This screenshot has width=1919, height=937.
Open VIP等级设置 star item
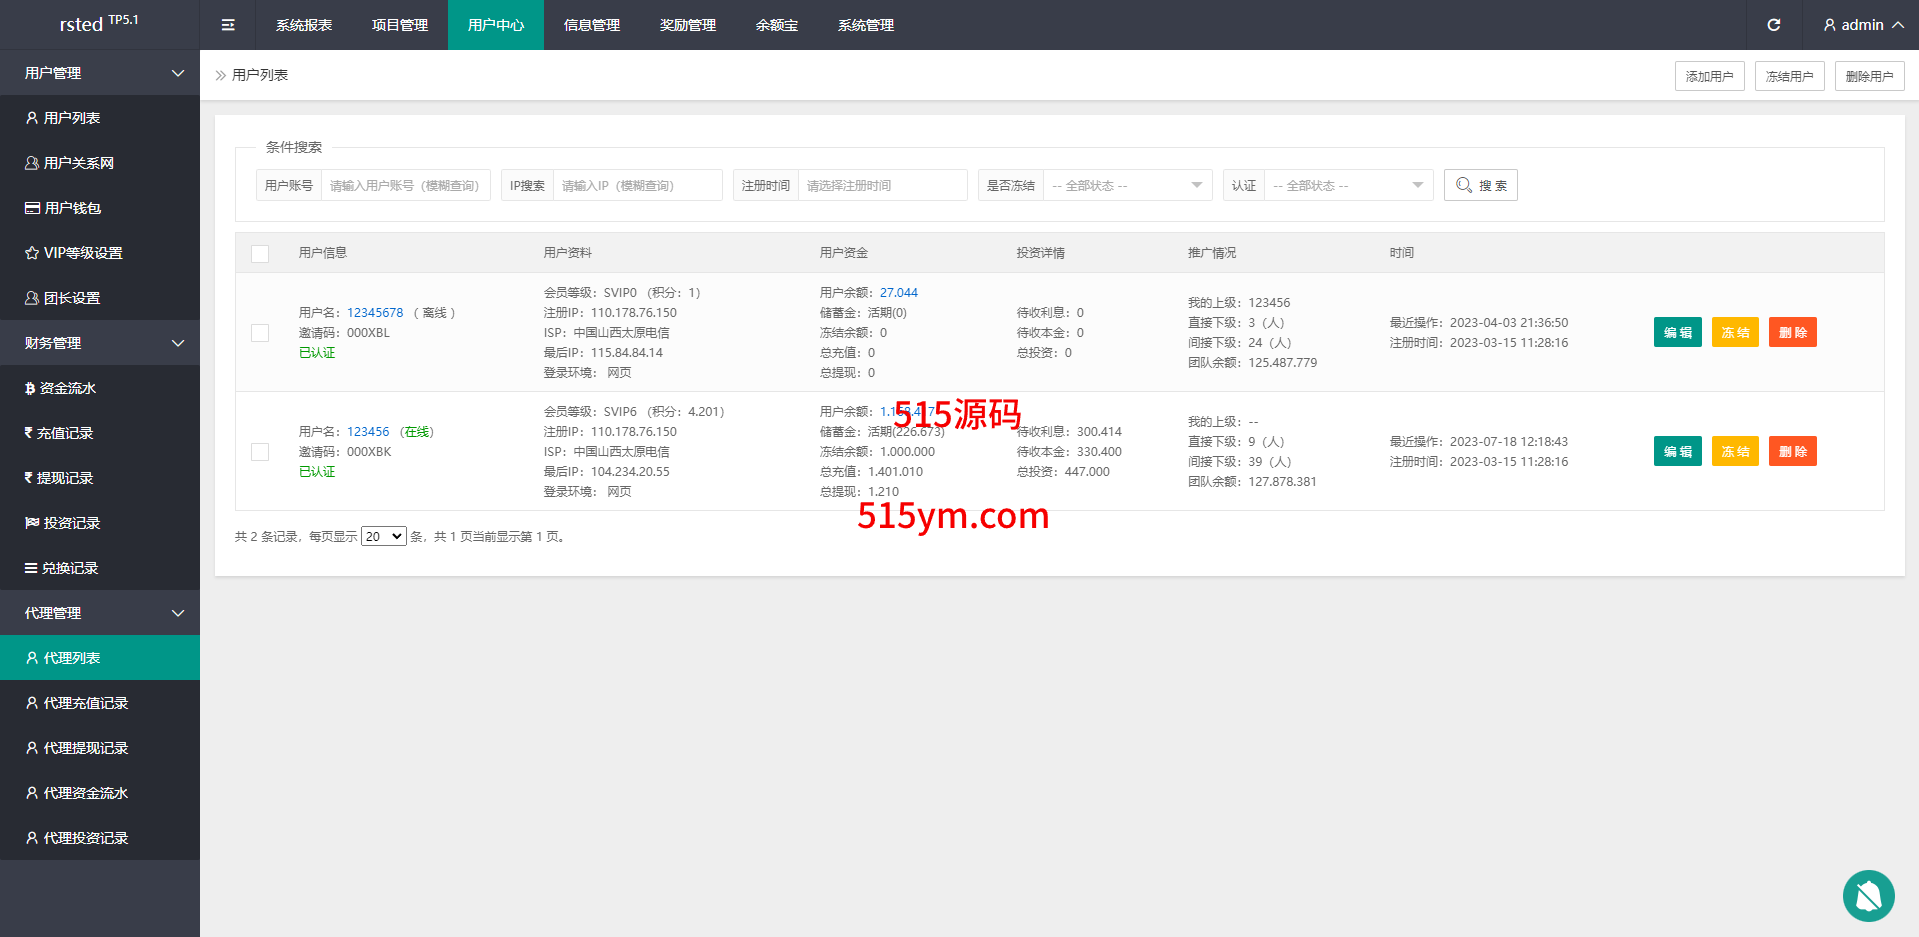(82, 253)
